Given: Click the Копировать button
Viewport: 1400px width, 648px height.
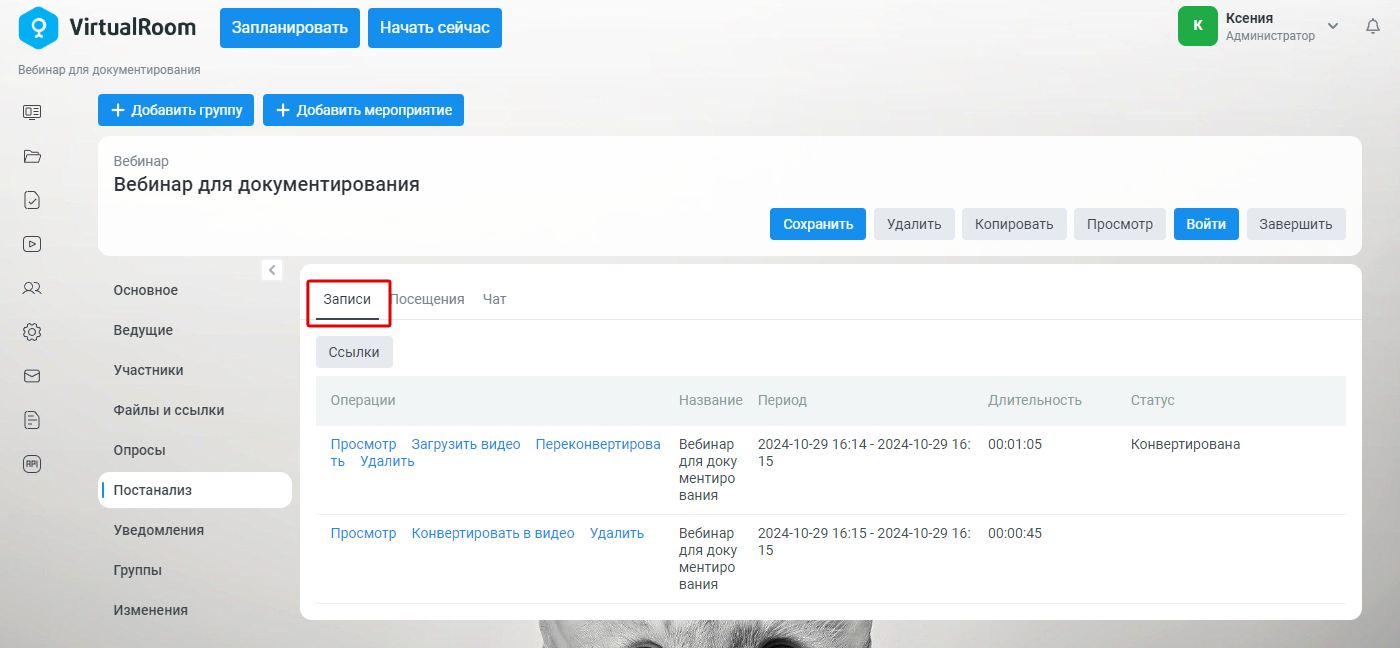Looking at the screenshot, I should coord(1014,224).
